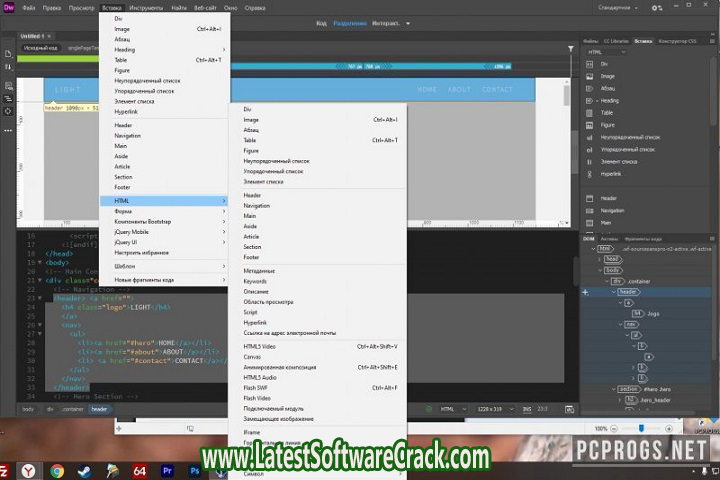Click the Figure icon in Insert panel

click(x=589, y=125)
